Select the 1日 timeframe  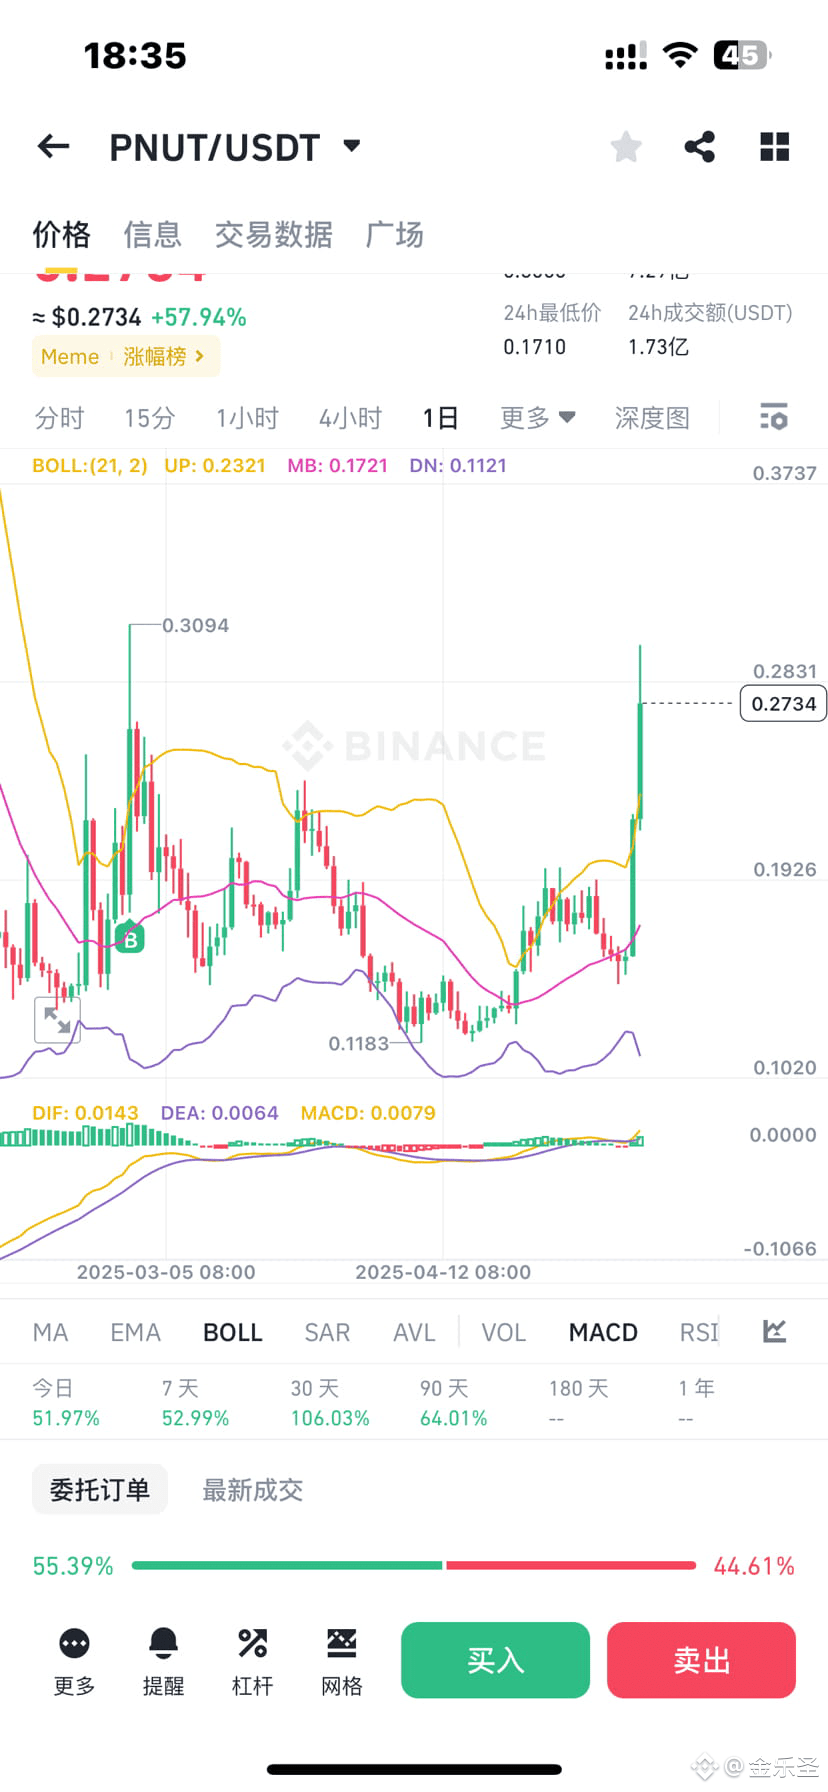coord(440,418)
